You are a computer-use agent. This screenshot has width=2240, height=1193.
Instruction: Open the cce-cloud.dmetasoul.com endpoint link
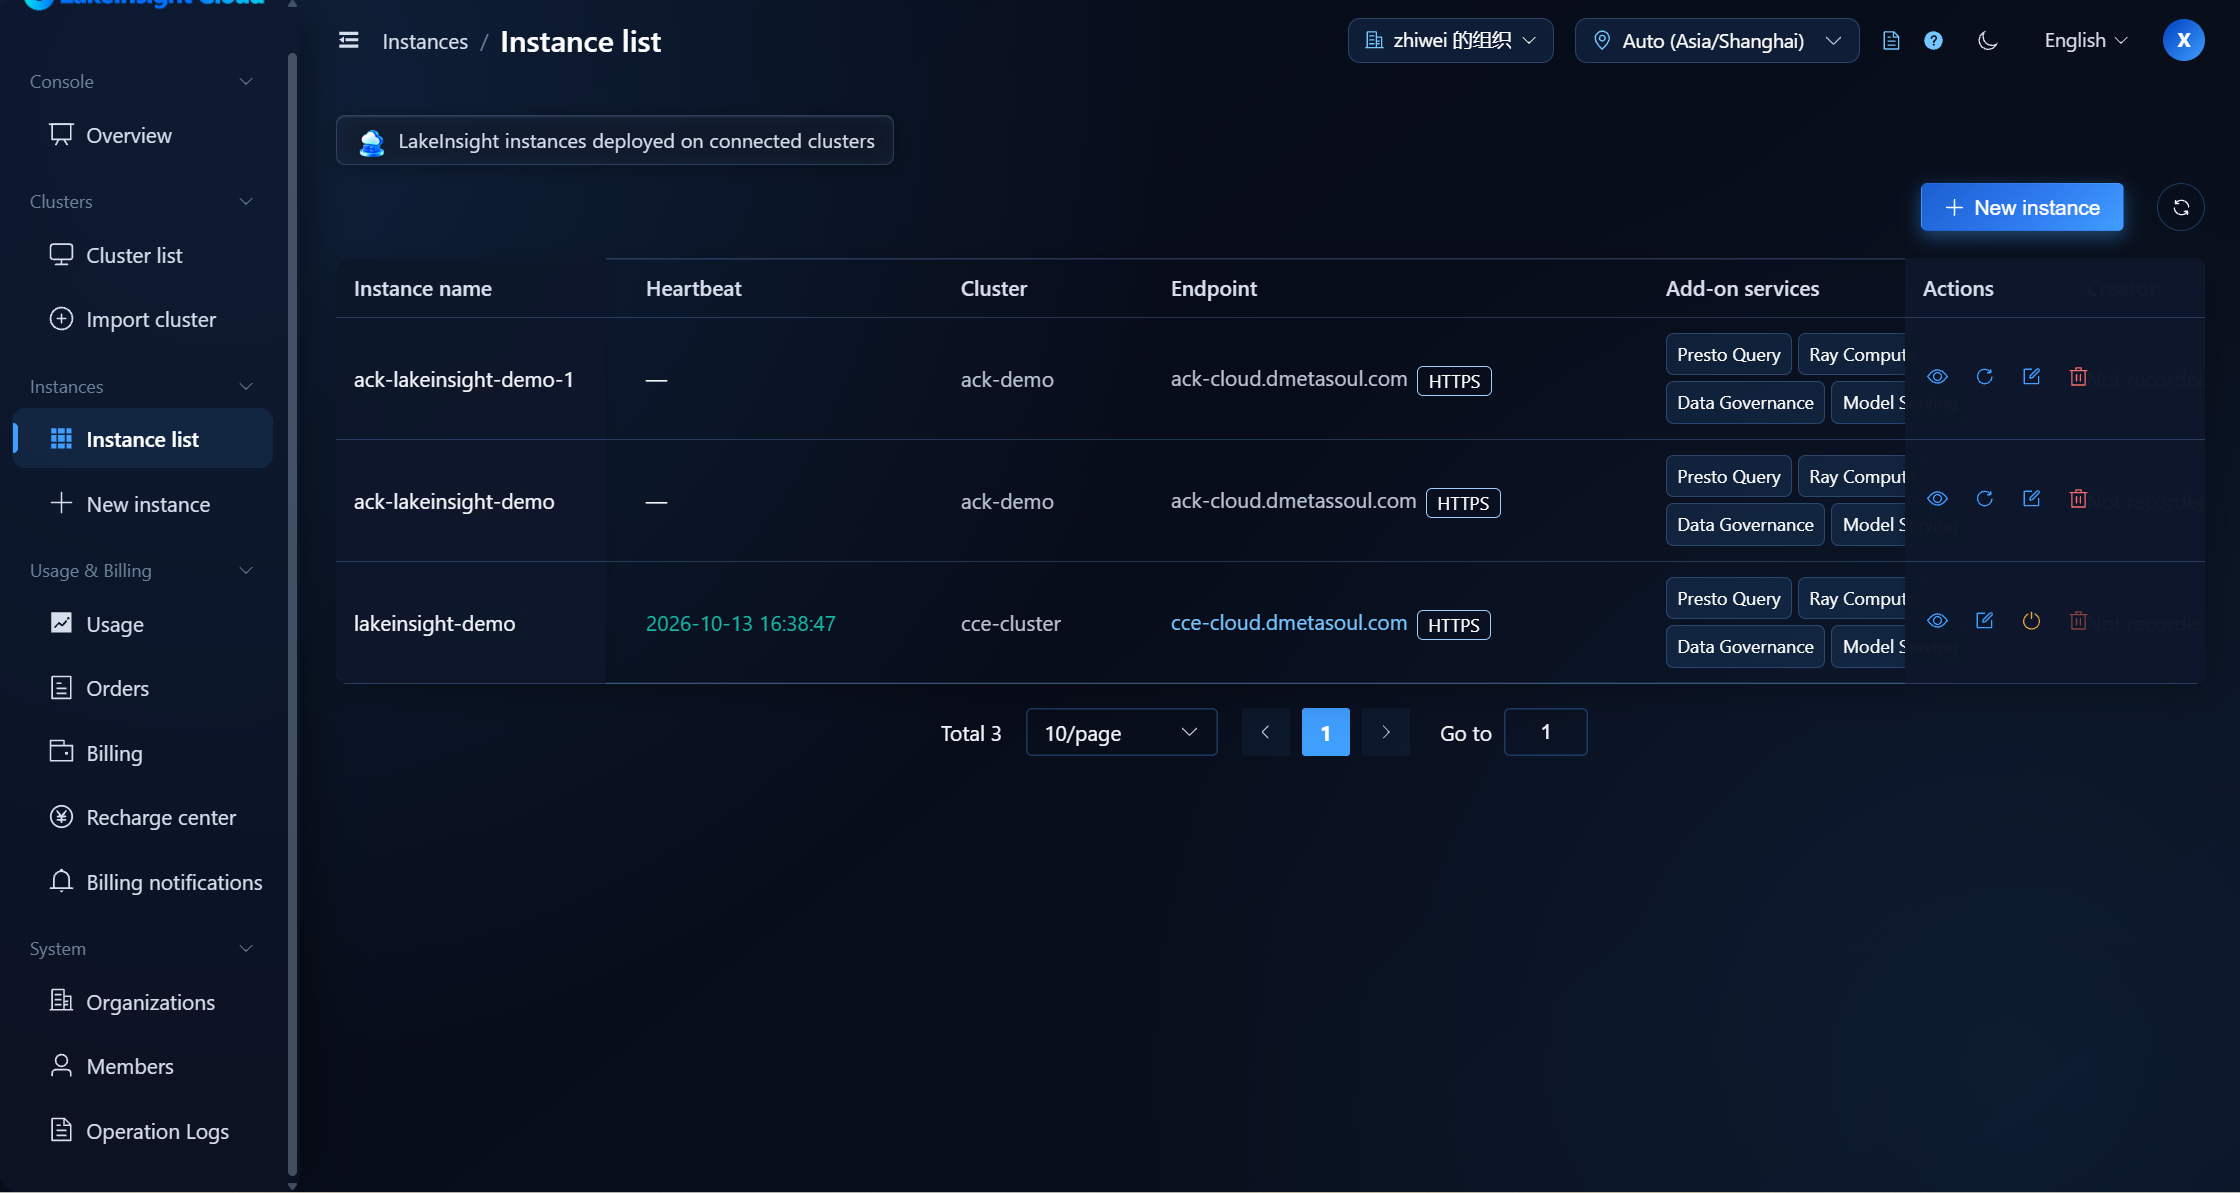coord(1288,623)
